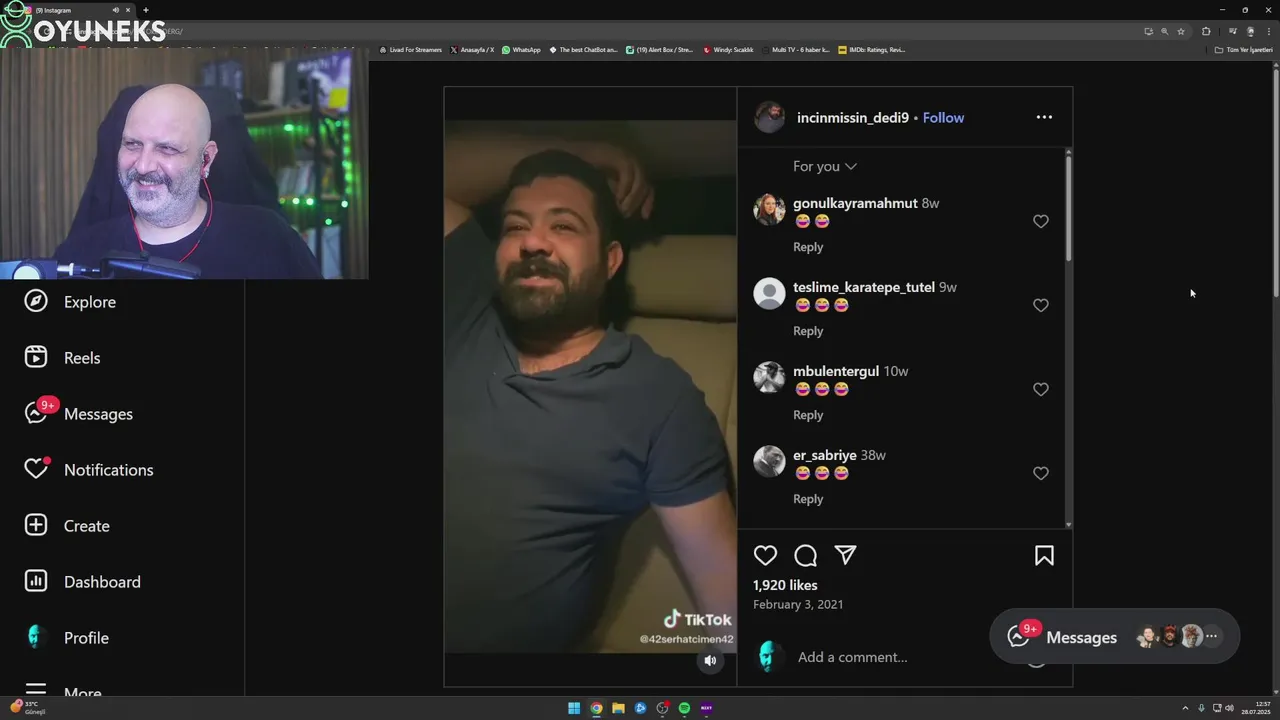
Task: Open the WhatsApp bookmark
Action: (x=521, y=50)
